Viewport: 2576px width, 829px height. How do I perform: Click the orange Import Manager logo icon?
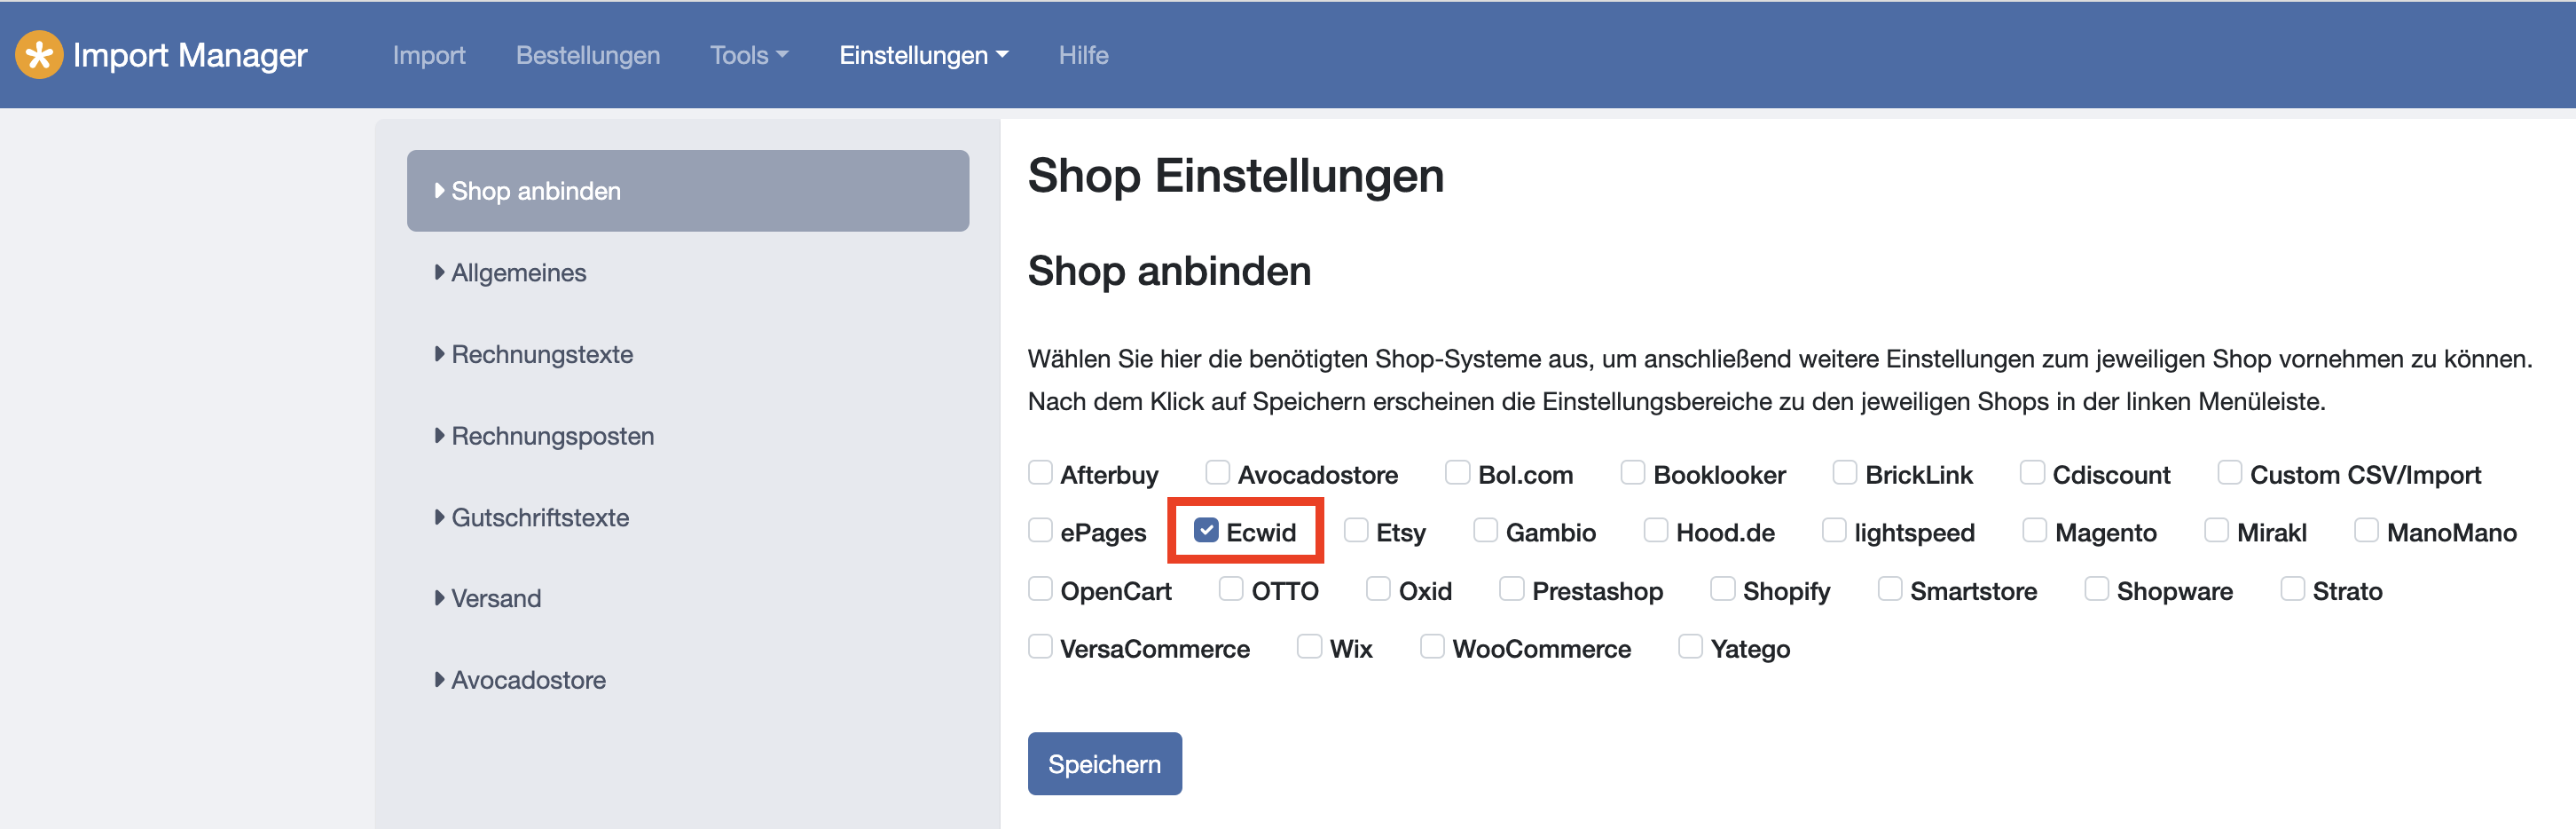pos(39,55)
